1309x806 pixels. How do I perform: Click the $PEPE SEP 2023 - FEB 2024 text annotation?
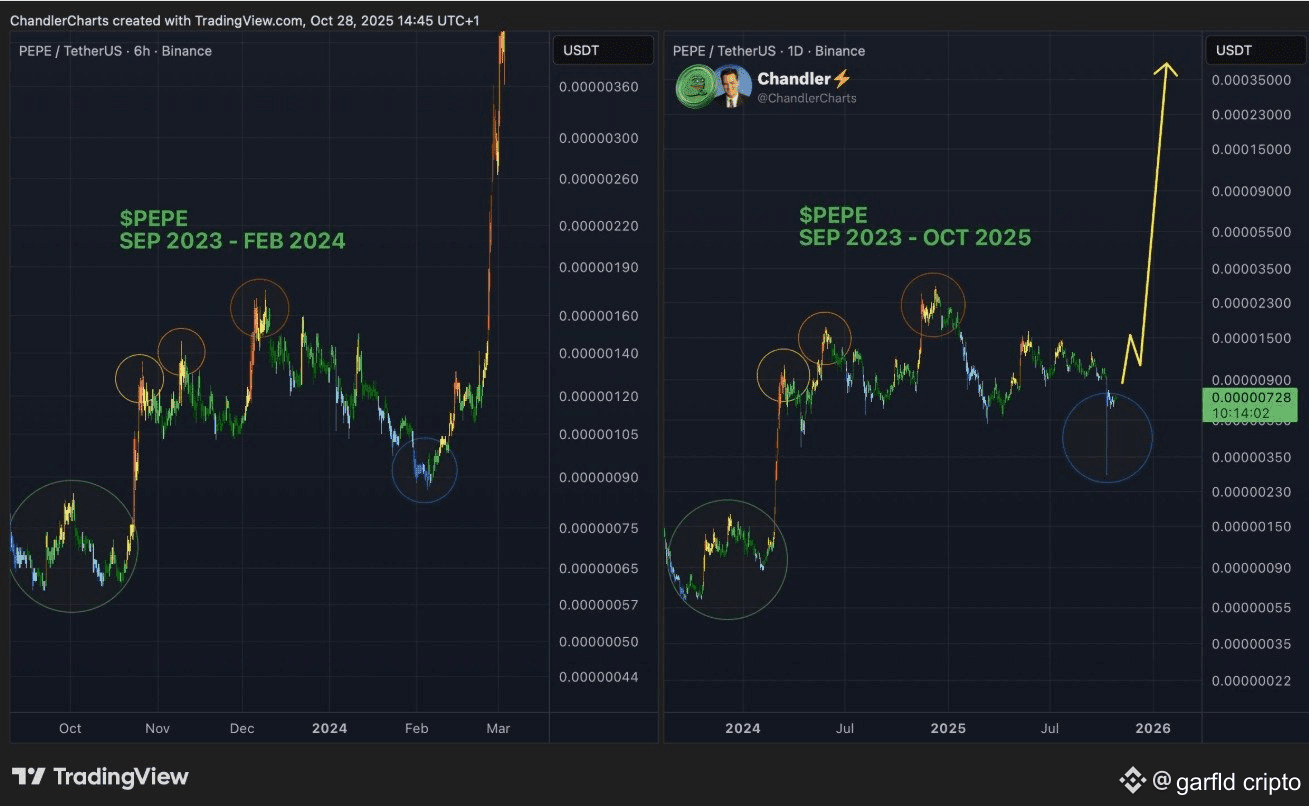point(232,229)
